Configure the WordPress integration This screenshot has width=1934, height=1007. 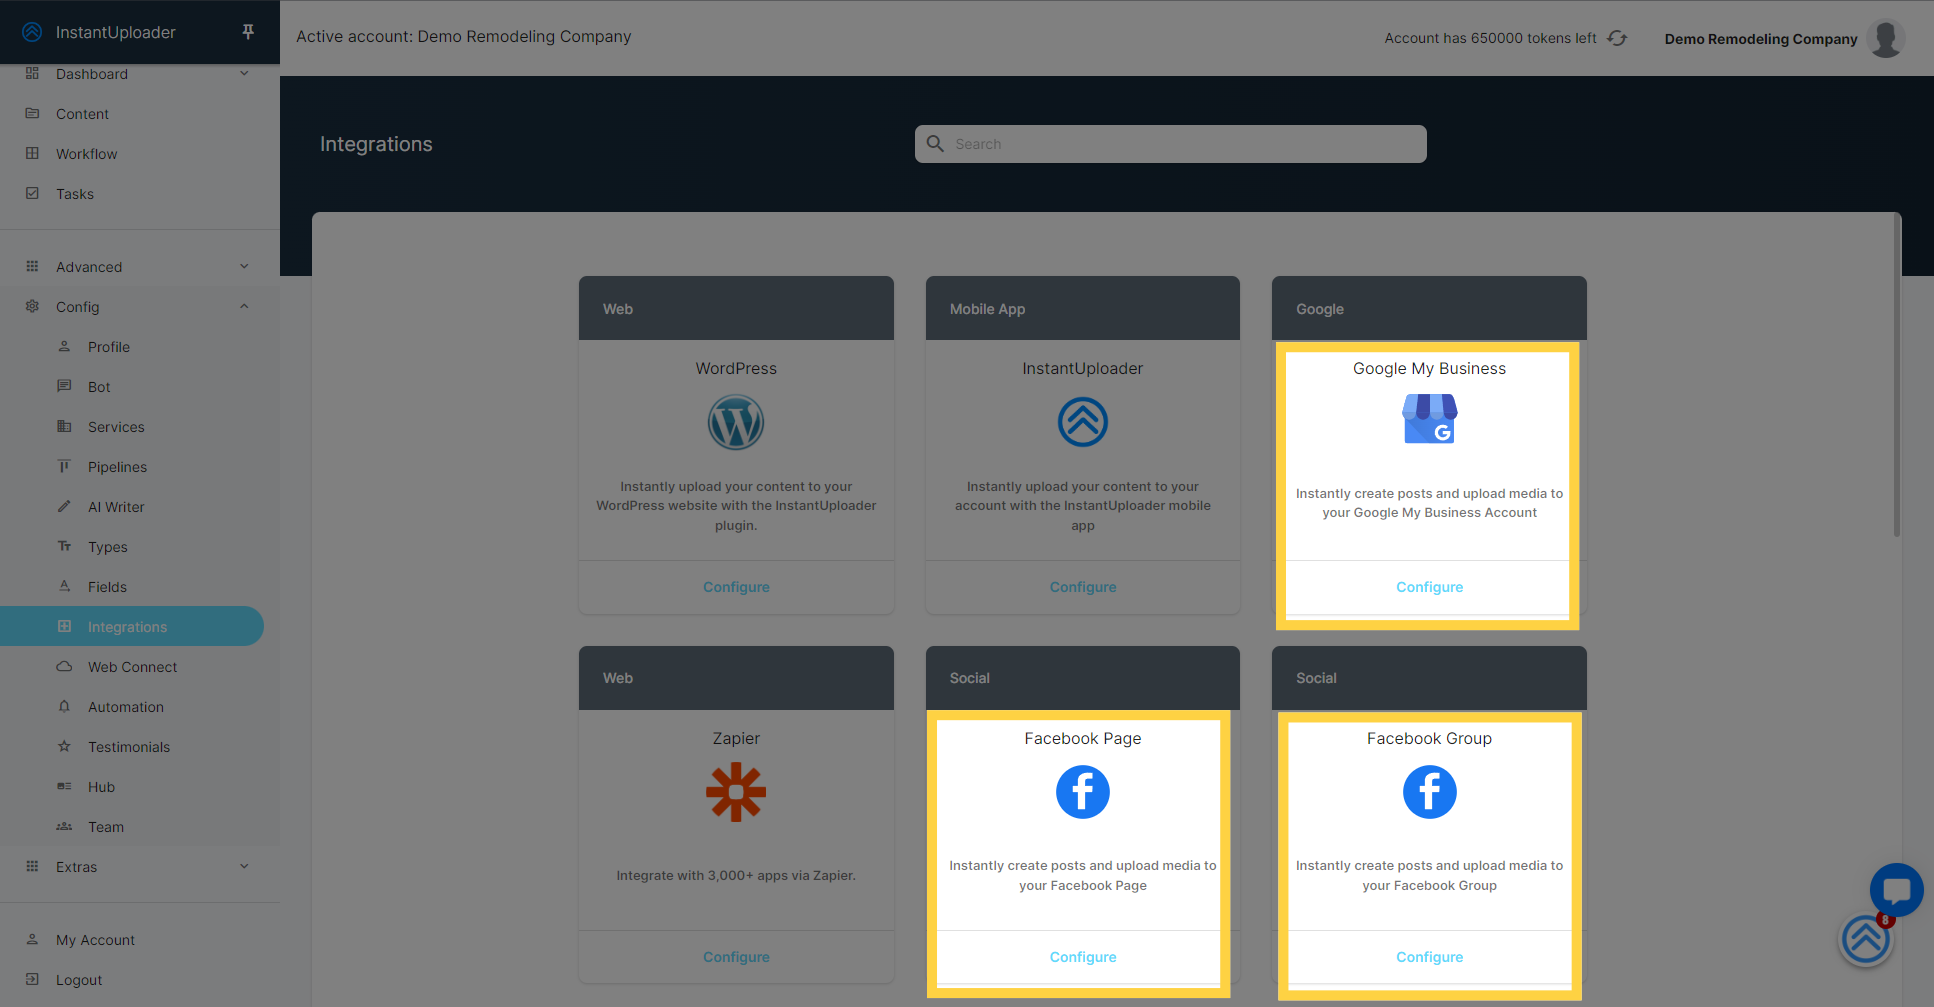point(736,587)
